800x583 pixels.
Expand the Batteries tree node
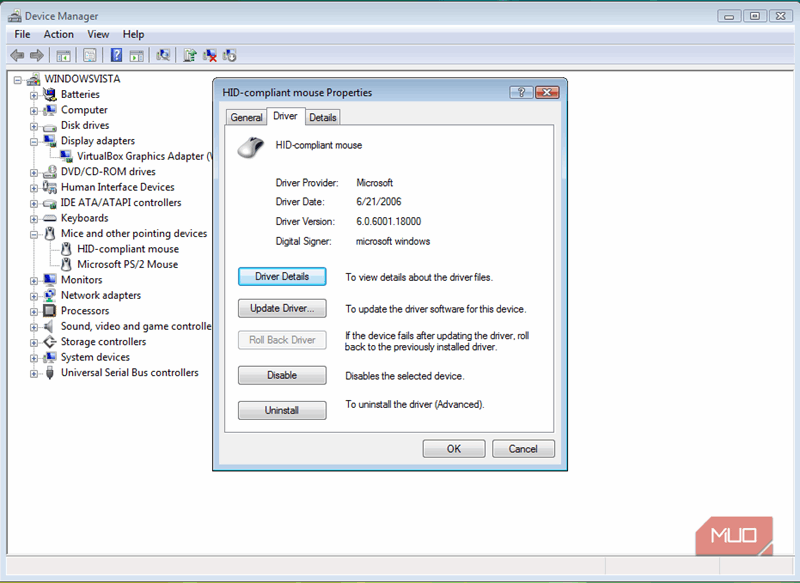coord(34,95)
